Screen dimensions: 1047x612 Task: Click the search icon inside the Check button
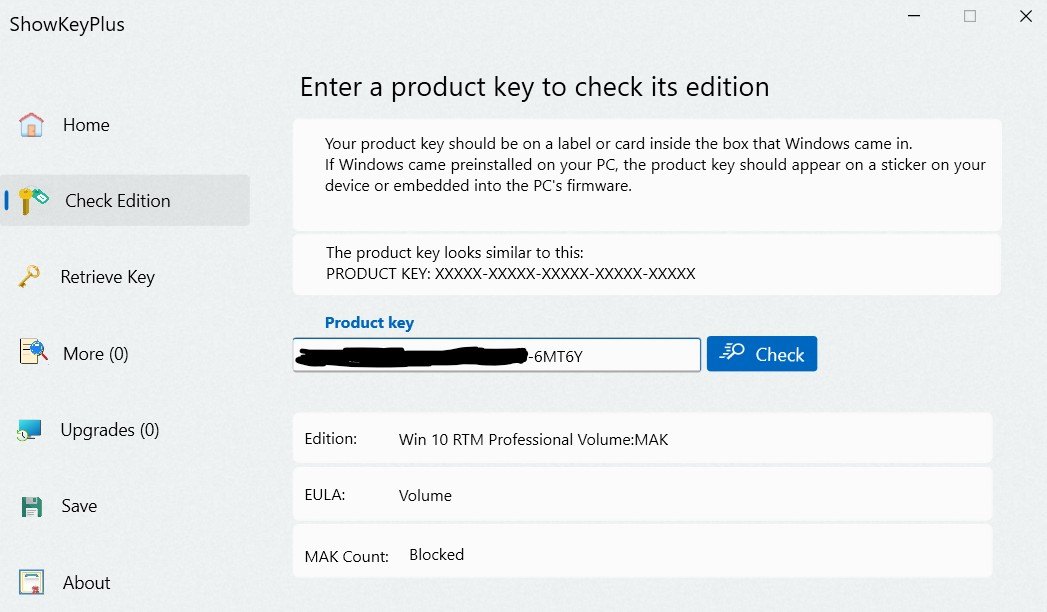732,352
